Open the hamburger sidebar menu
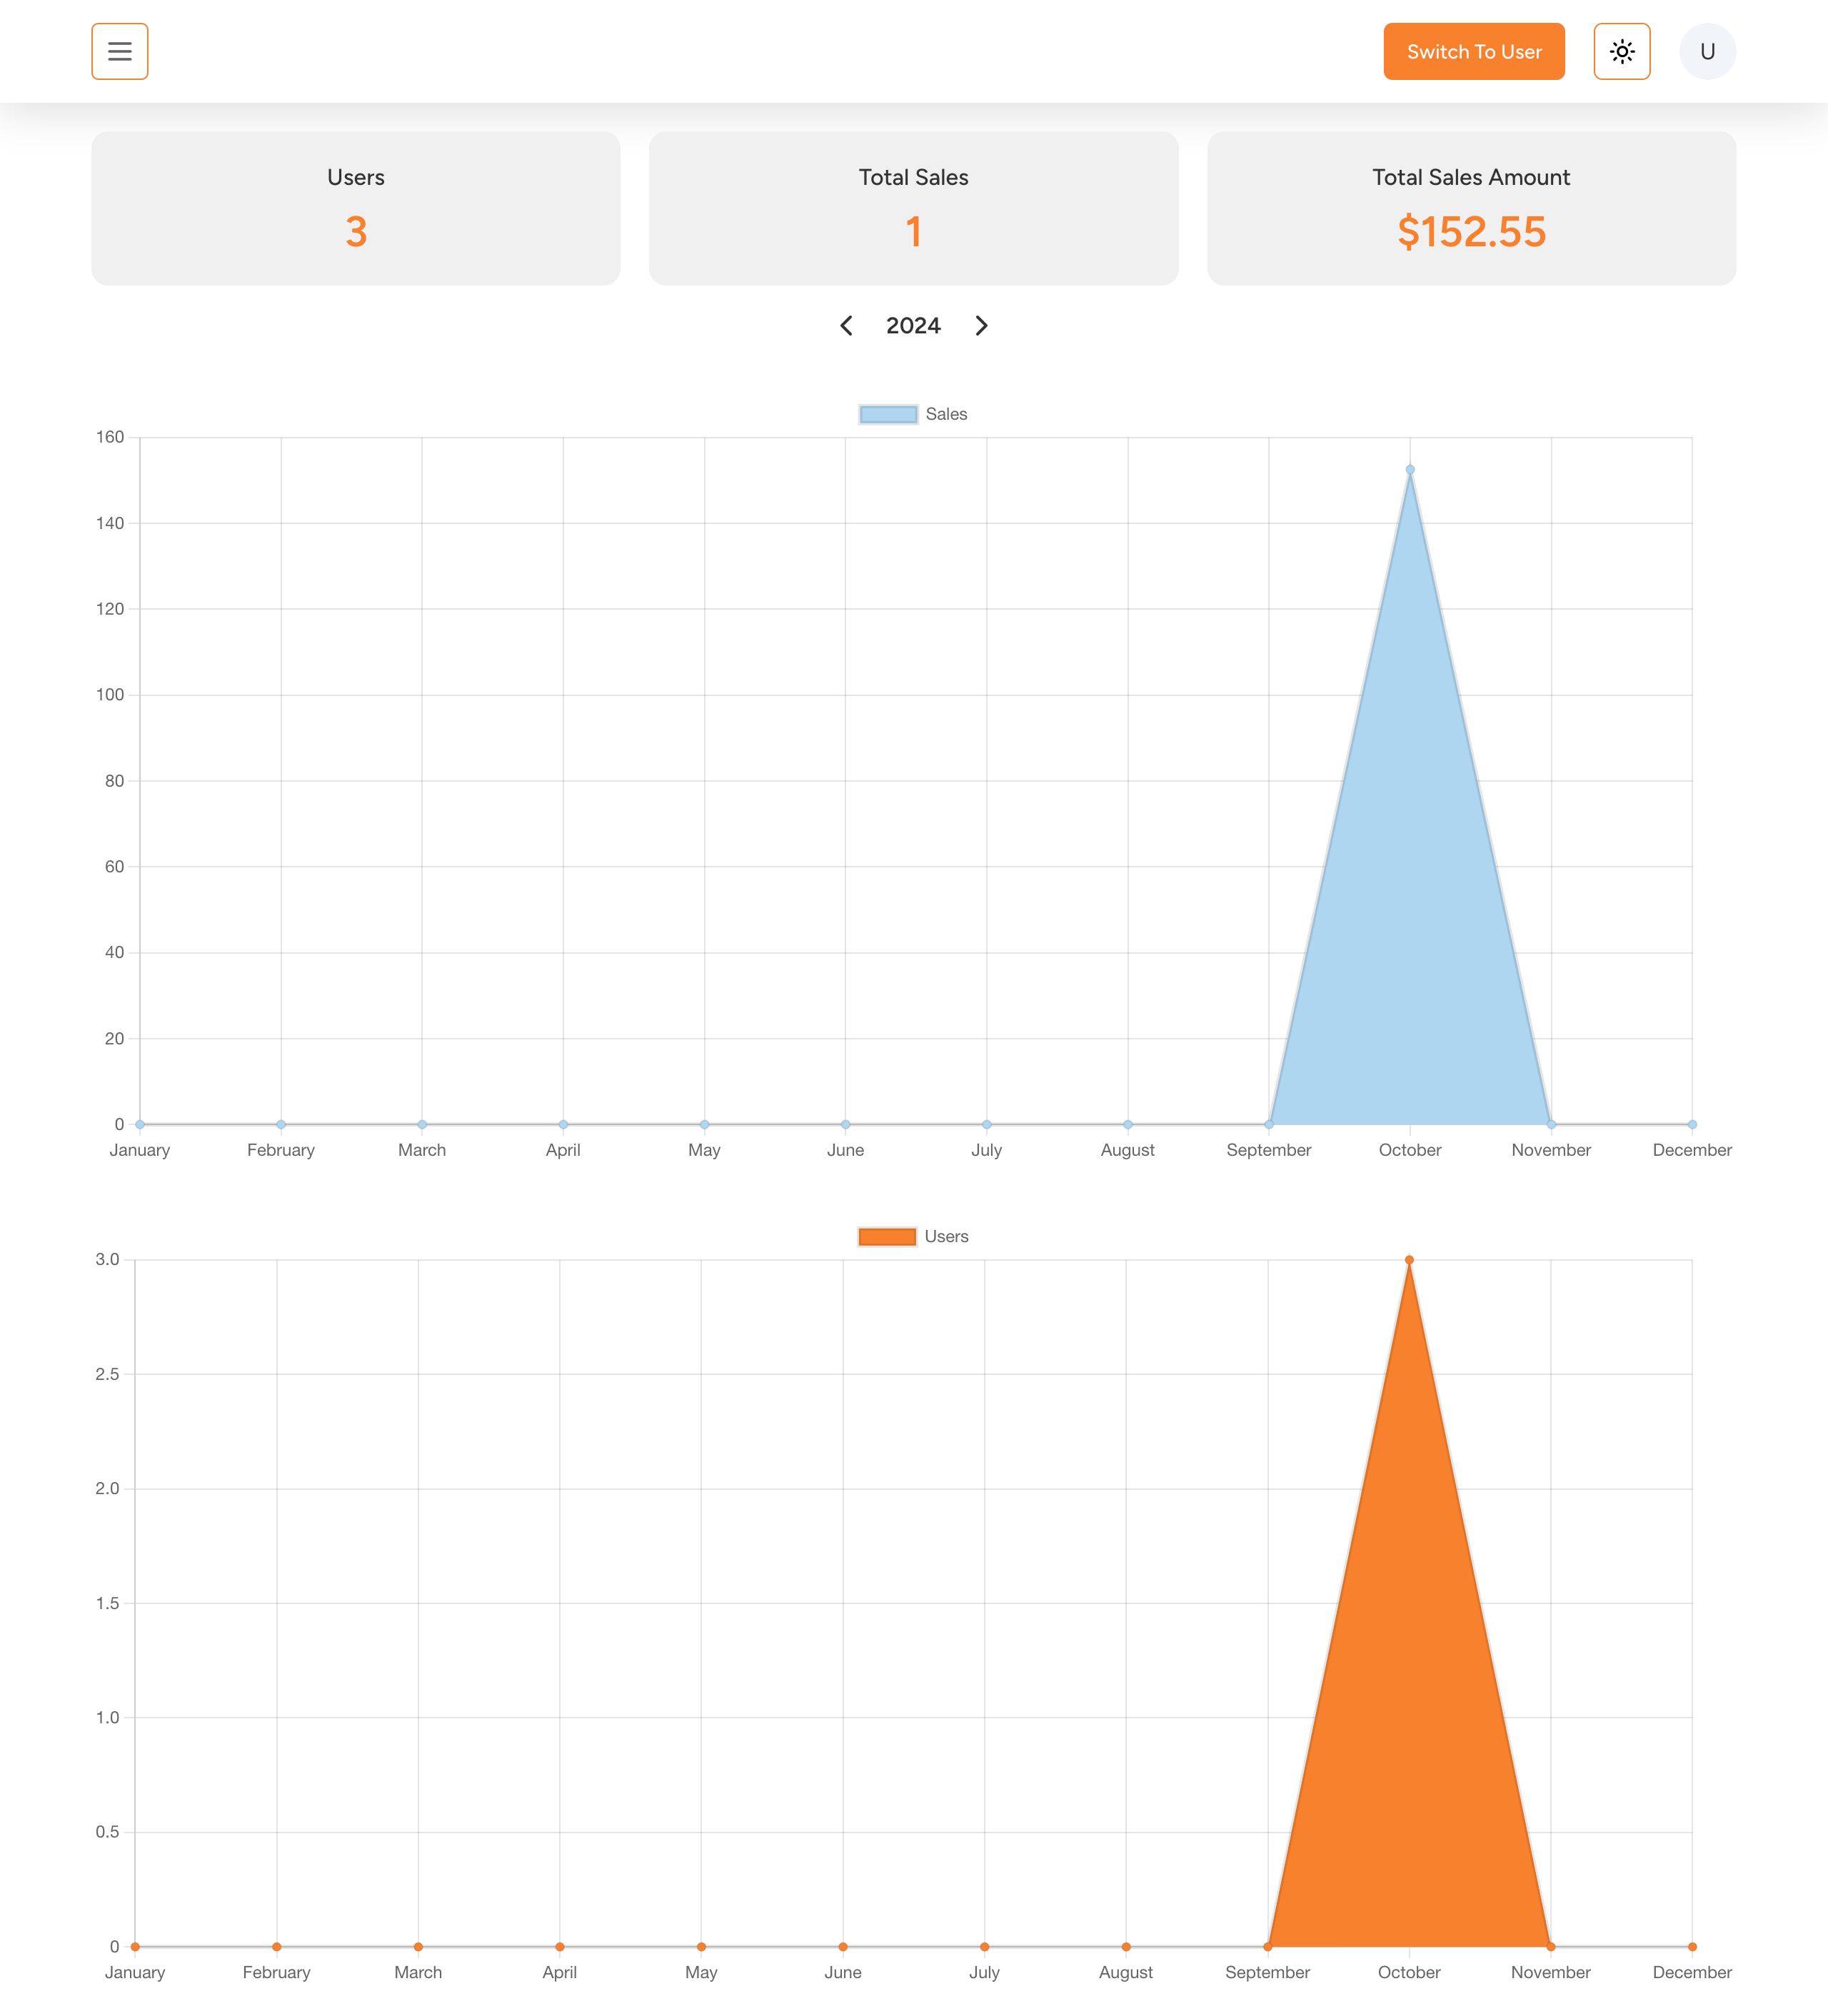The image size is (1828, 2016). (x=119, y=51)
